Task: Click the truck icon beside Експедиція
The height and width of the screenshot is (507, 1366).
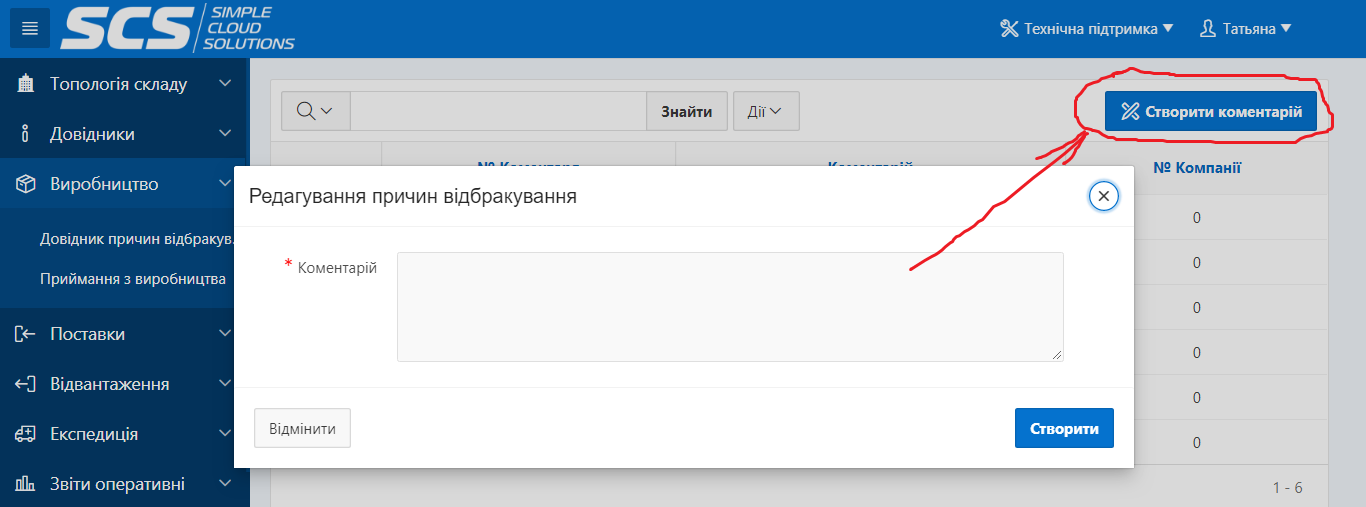Action: coord(26,434)
